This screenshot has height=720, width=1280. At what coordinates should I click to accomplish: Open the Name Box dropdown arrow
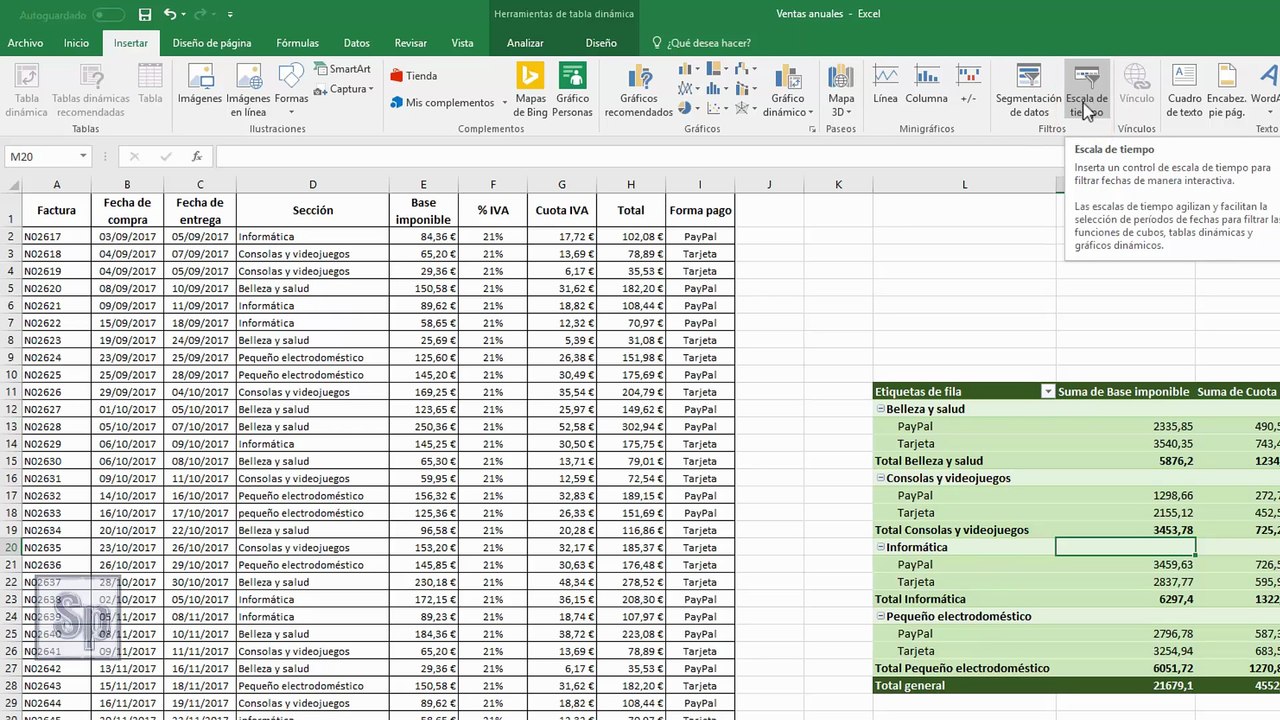pos(82,157)
